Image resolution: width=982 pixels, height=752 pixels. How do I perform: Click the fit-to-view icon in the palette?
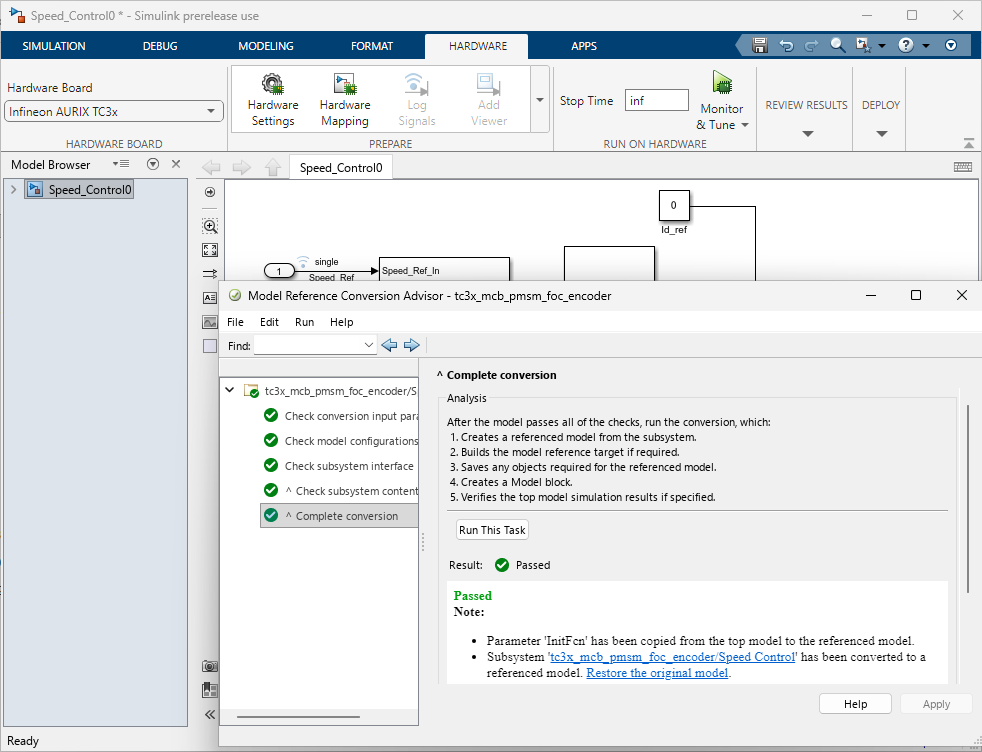210,249
